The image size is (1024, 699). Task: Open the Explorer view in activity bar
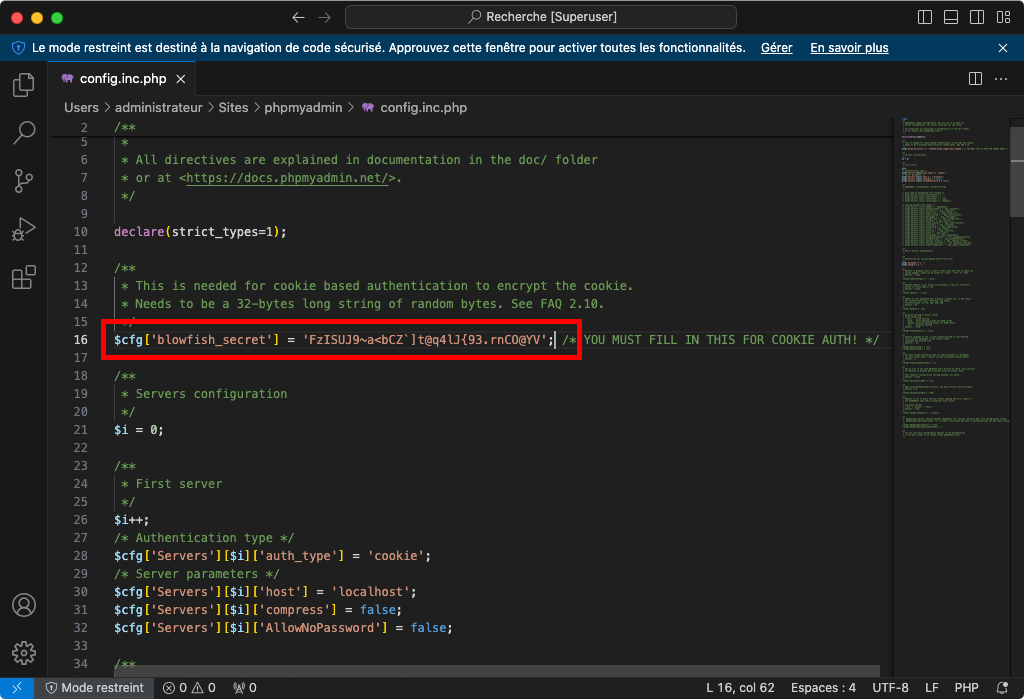[23, 86]
